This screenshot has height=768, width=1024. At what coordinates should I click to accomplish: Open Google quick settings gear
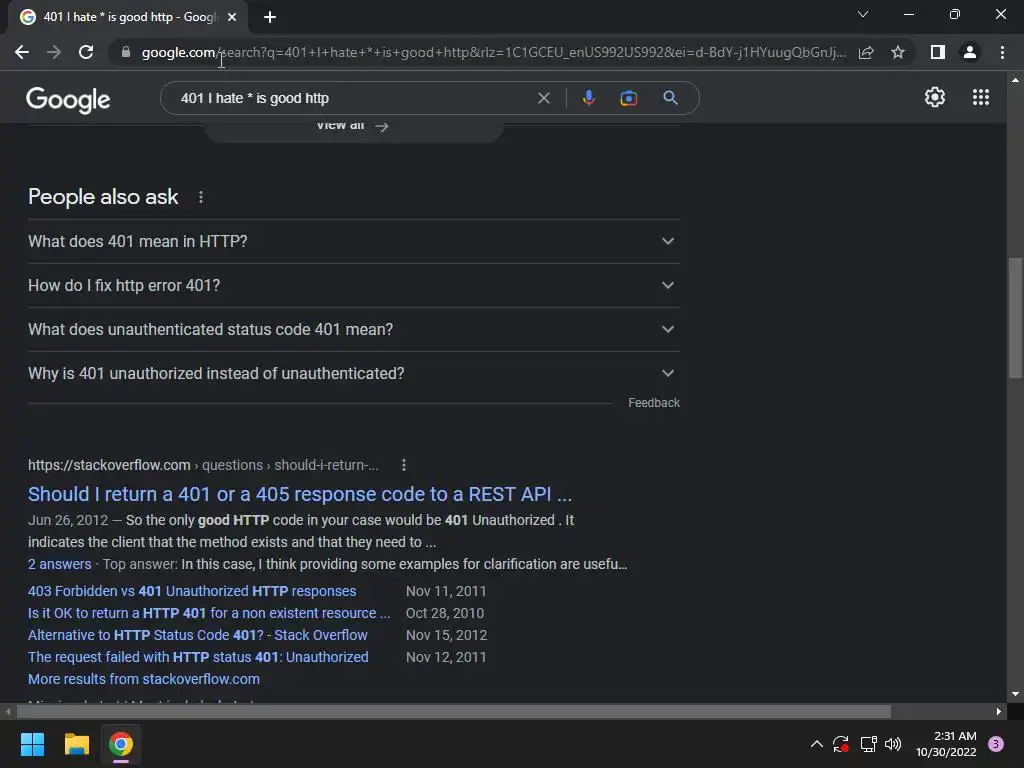pos(935,97)
